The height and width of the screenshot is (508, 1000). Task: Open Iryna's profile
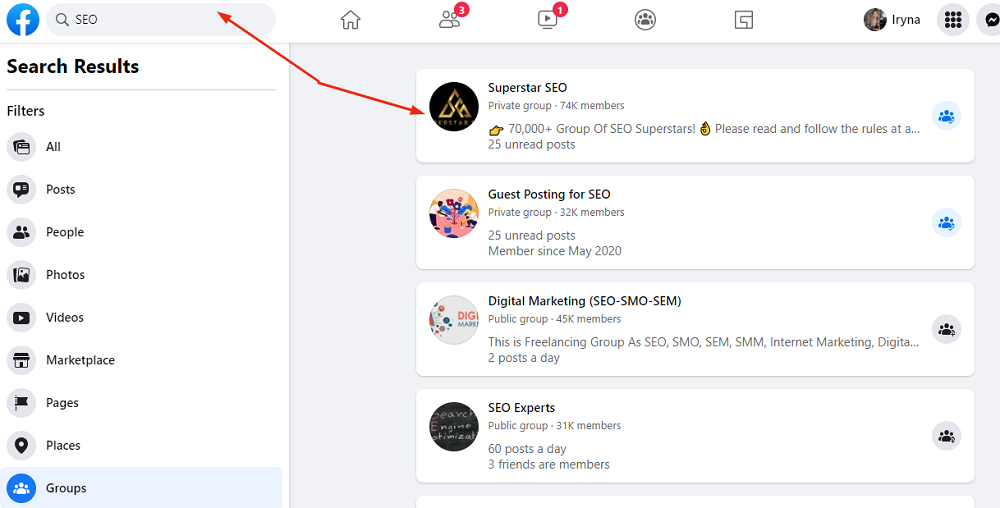pyautogui.click(x=892, y=20)
